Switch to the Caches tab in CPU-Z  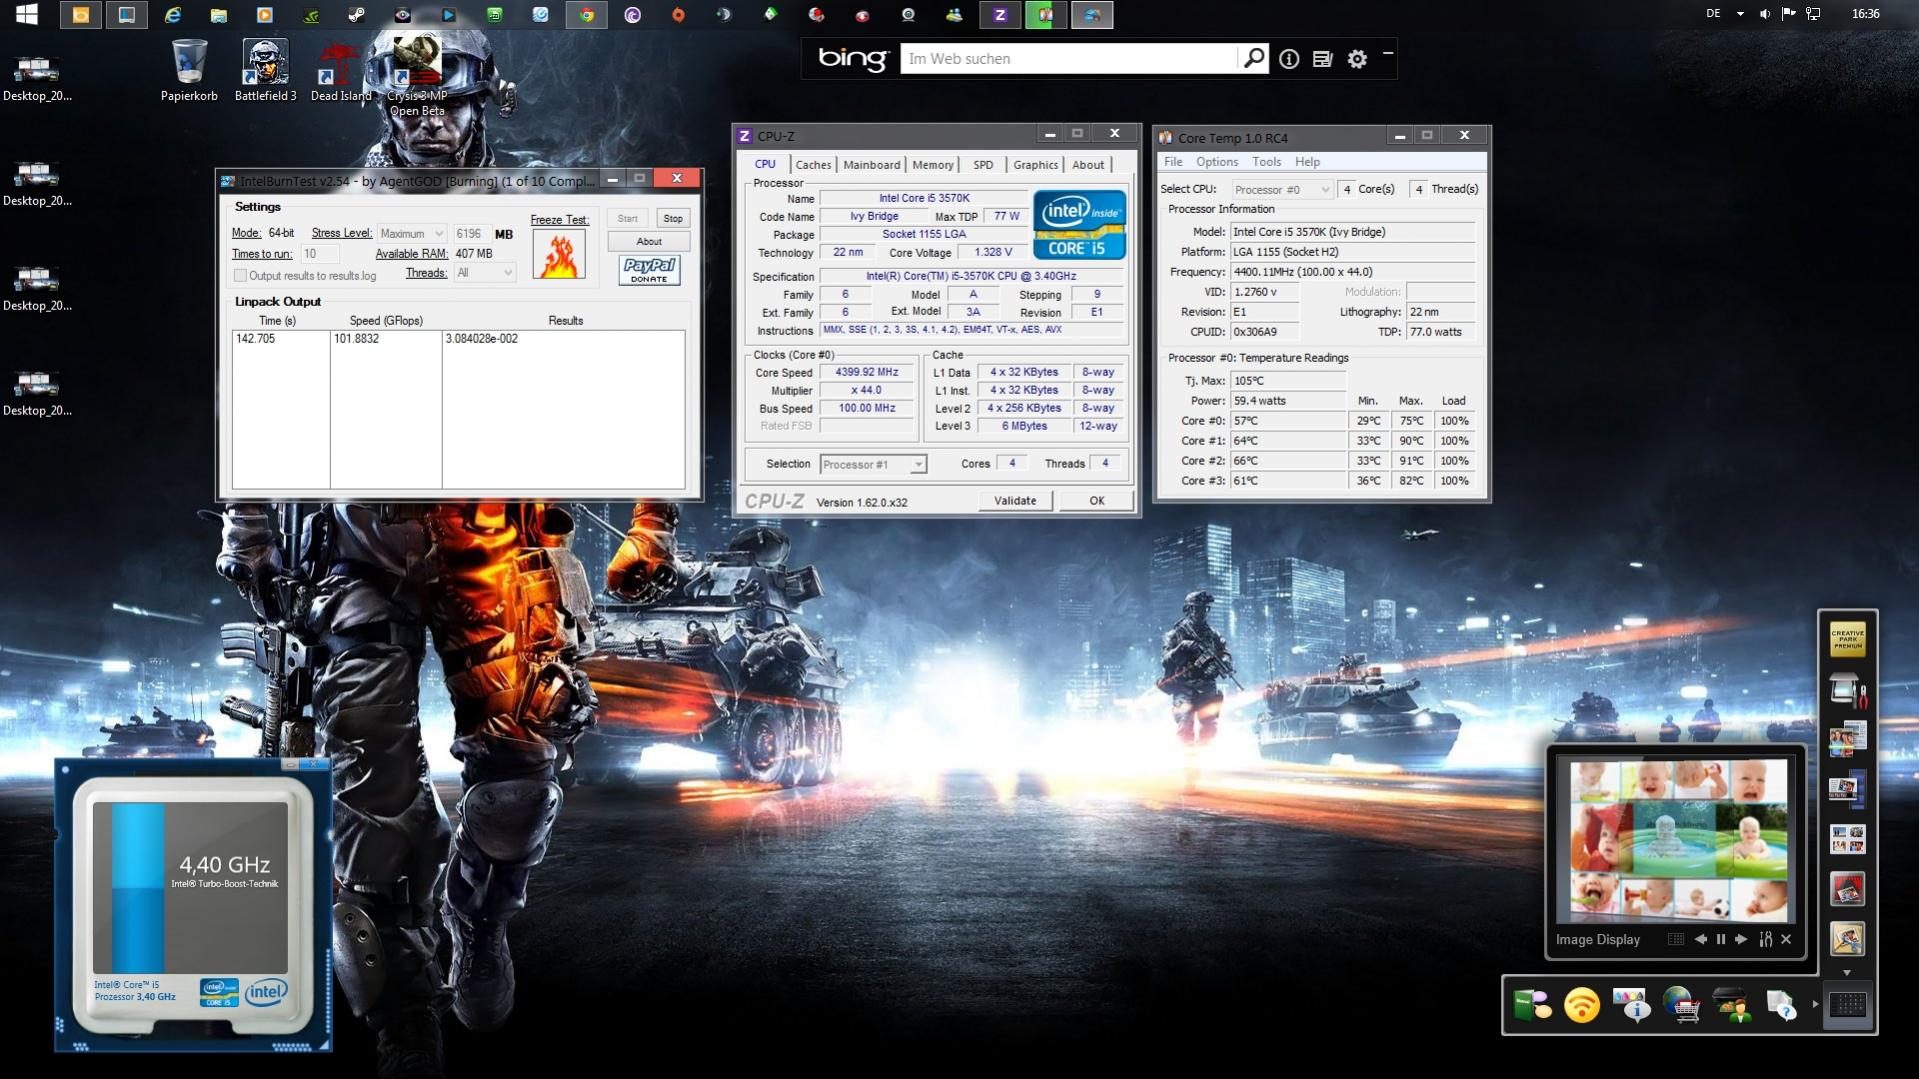pyautogui.click(x=813, y=165)
